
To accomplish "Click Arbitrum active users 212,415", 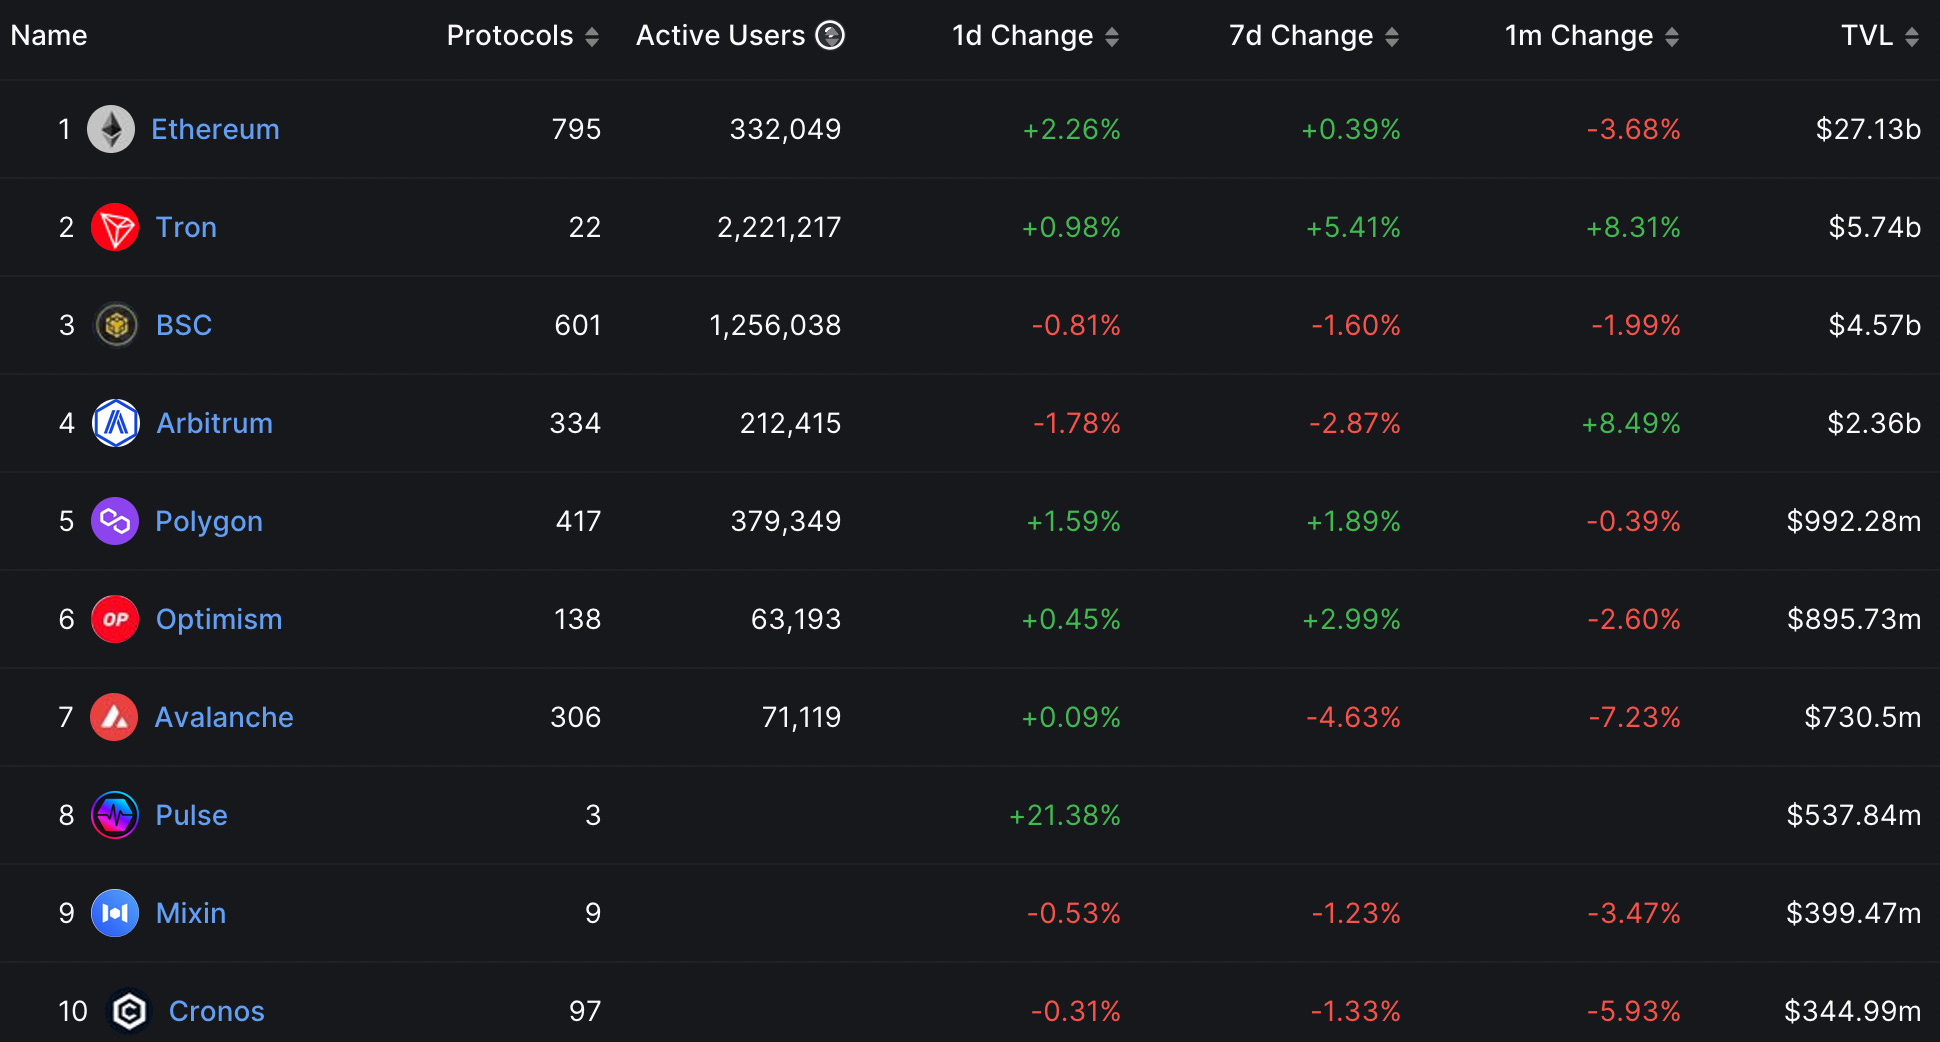I will click(790, 423).
